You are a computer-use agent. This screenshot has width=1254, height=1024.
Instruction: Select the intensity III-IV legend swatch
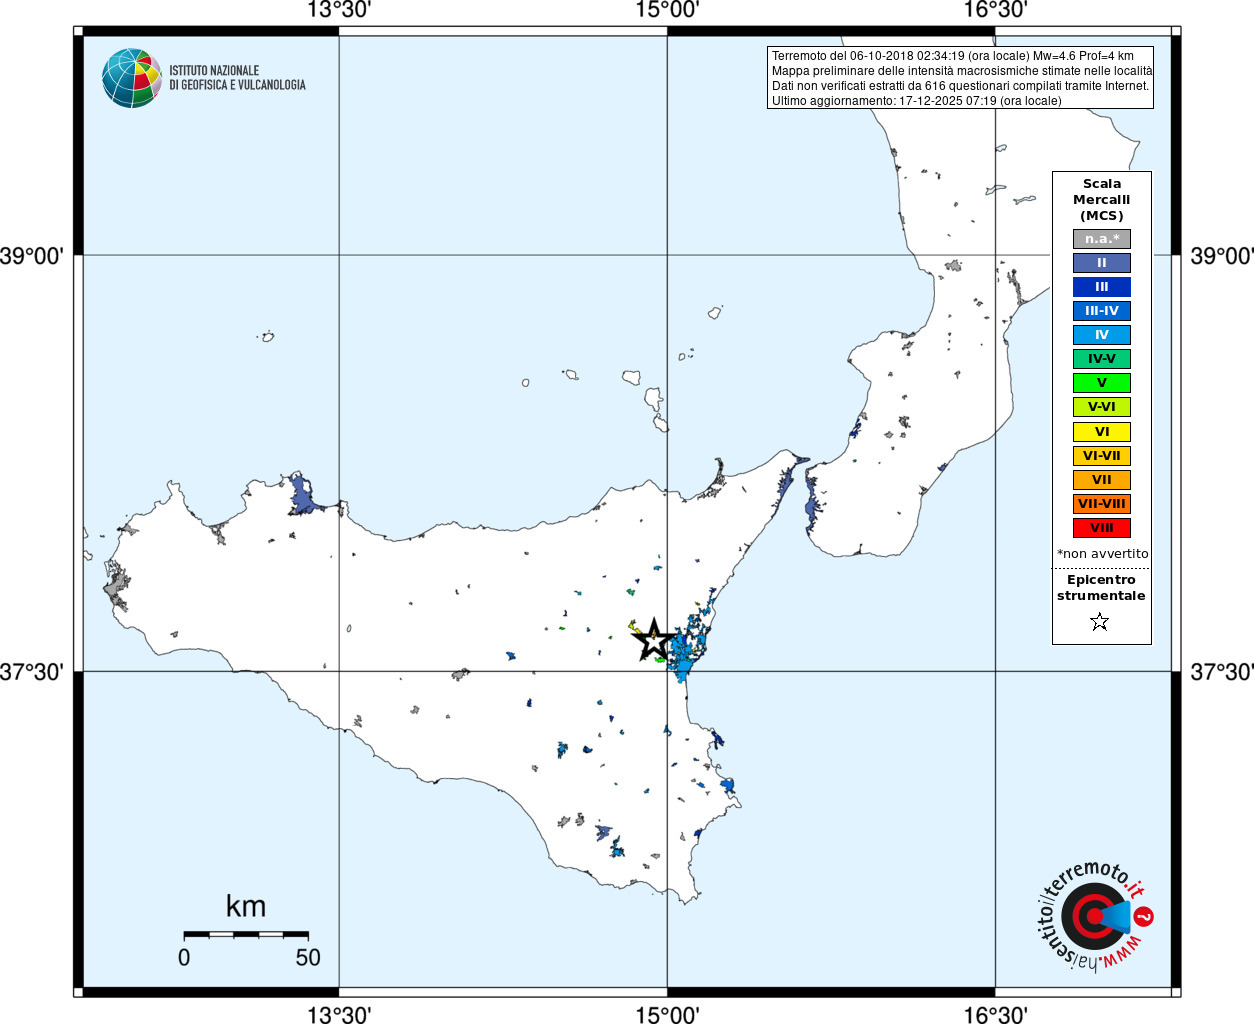[x=1102, y=311]
